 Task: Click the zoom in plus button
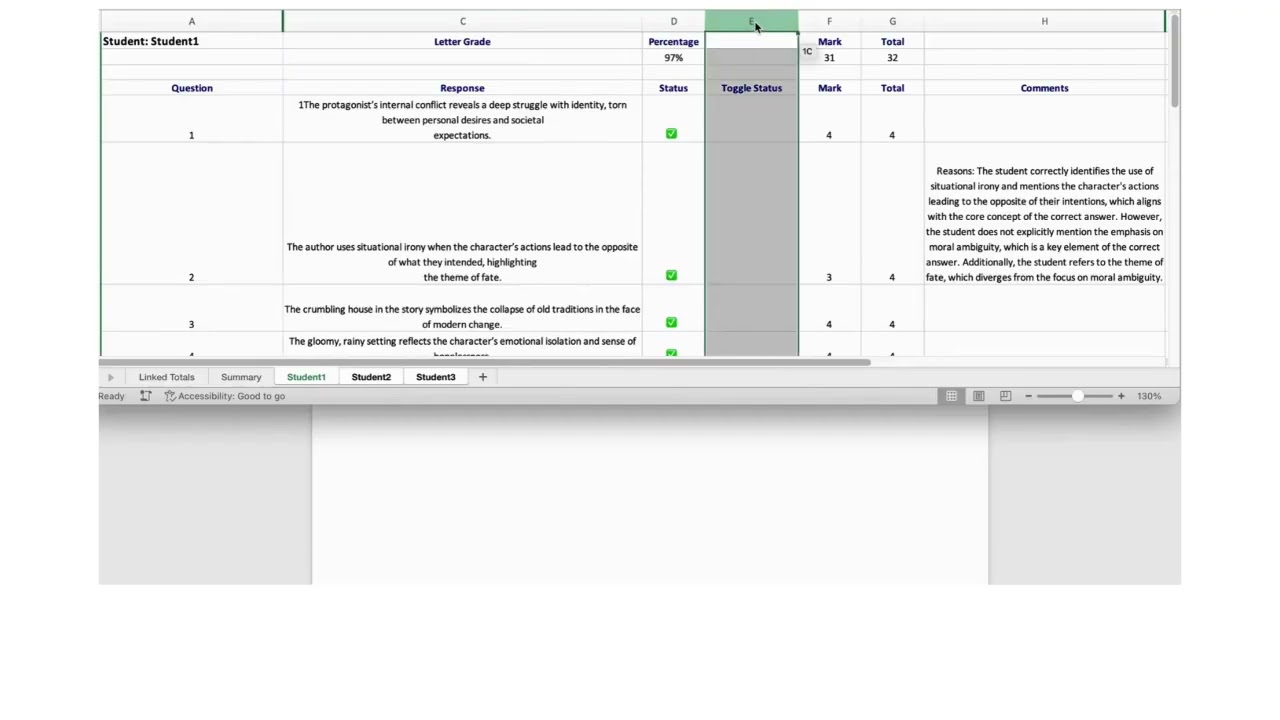[x=1121, y=396]
